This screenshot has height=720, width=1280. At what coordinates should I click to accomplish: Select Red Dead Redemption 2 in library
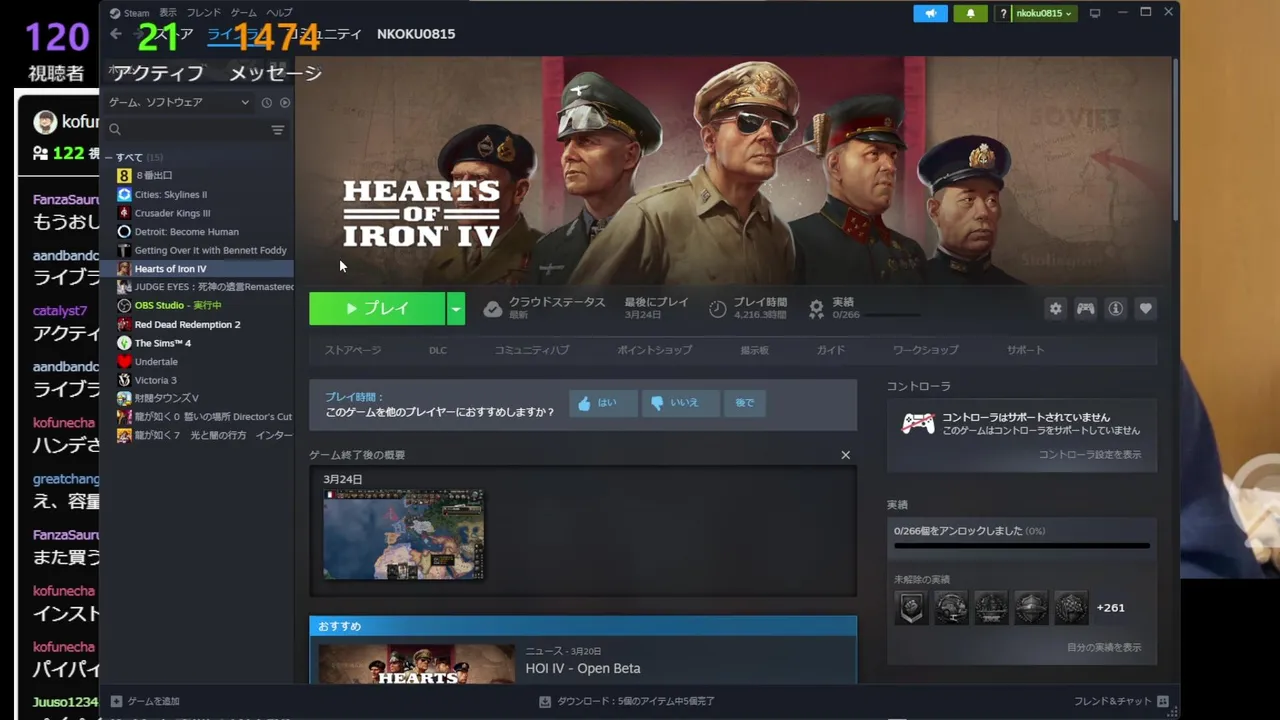[x=198, y=324]
